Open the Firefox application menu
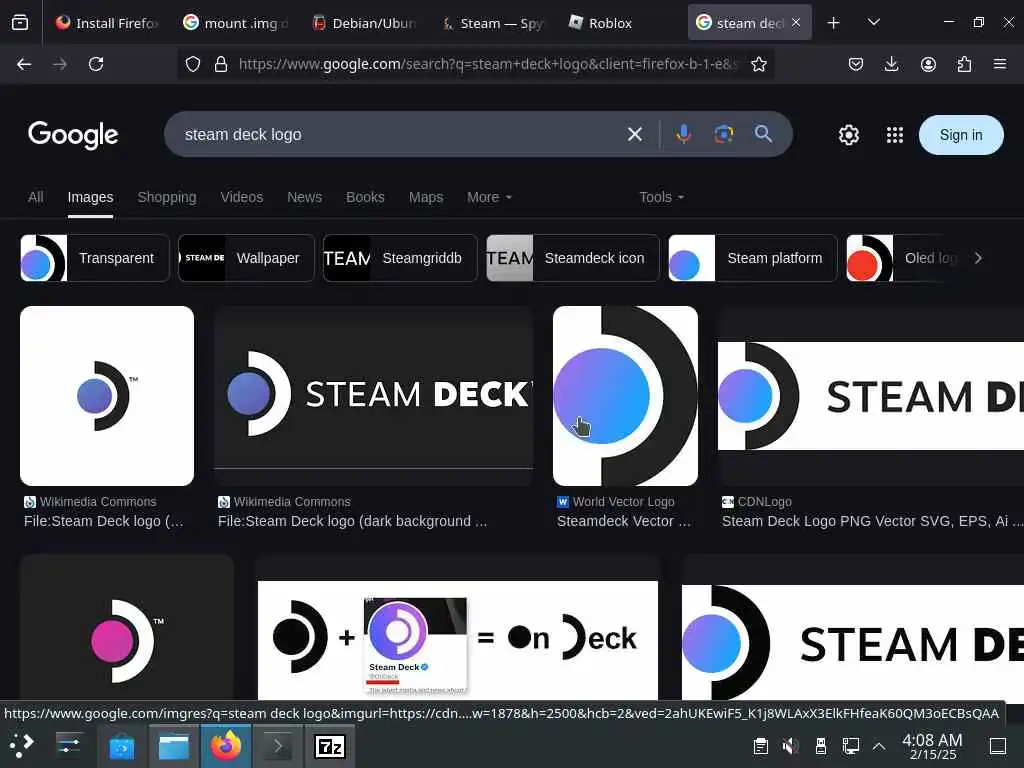This screenshot has width=1024, height=768. coord(1000,64)
